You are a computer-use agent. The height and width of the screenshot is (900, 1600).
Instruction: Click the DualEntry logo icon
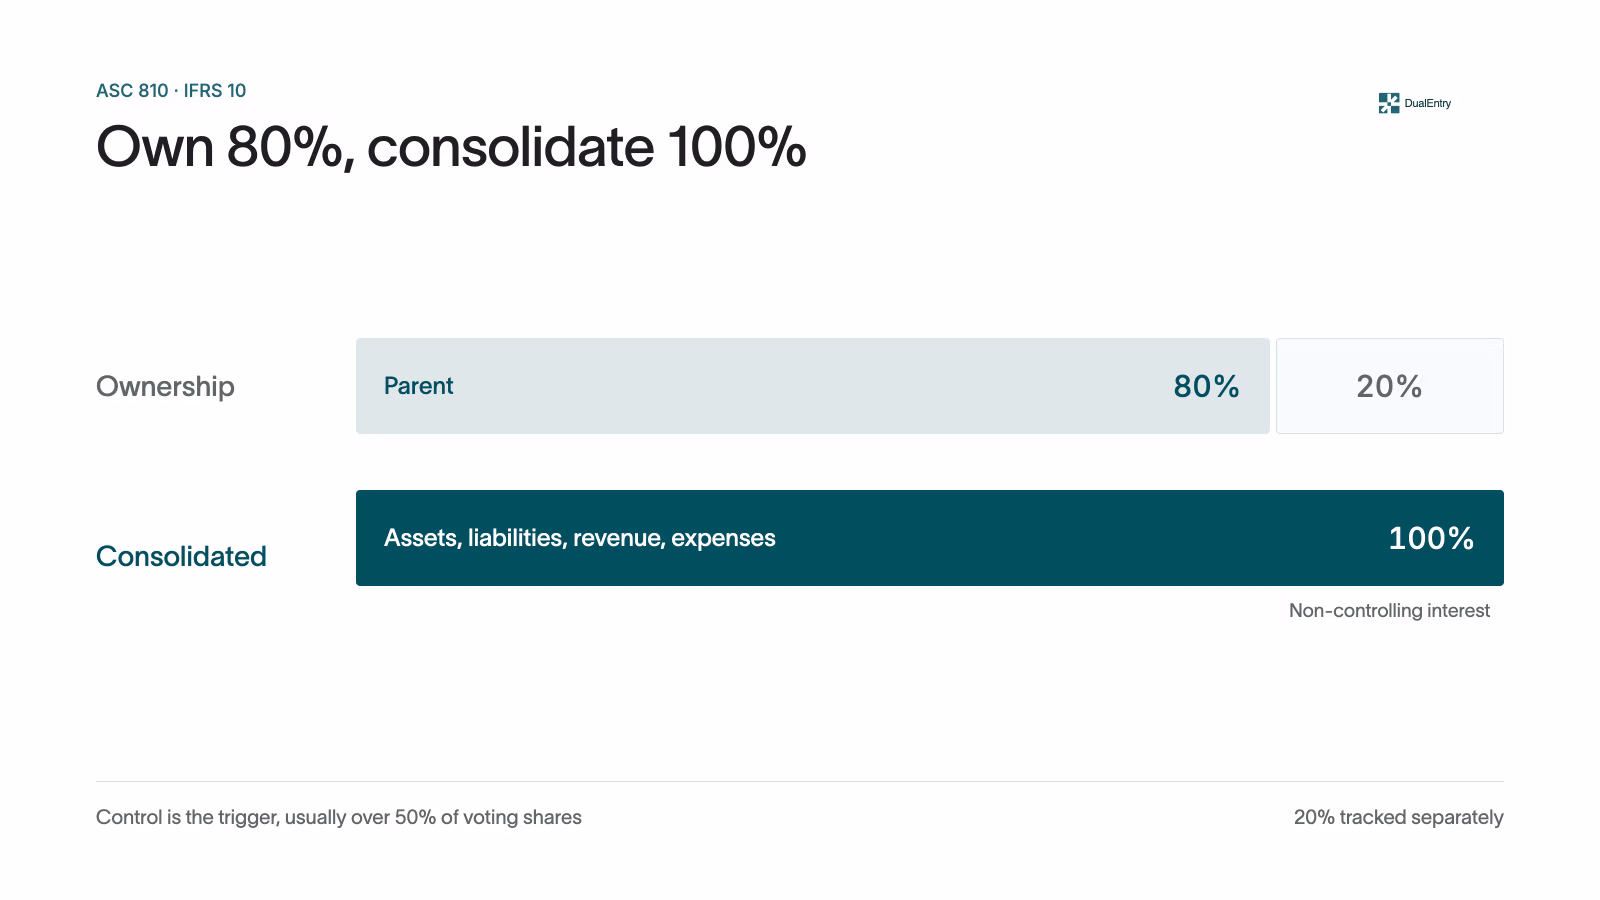[x=1388, y=103]
